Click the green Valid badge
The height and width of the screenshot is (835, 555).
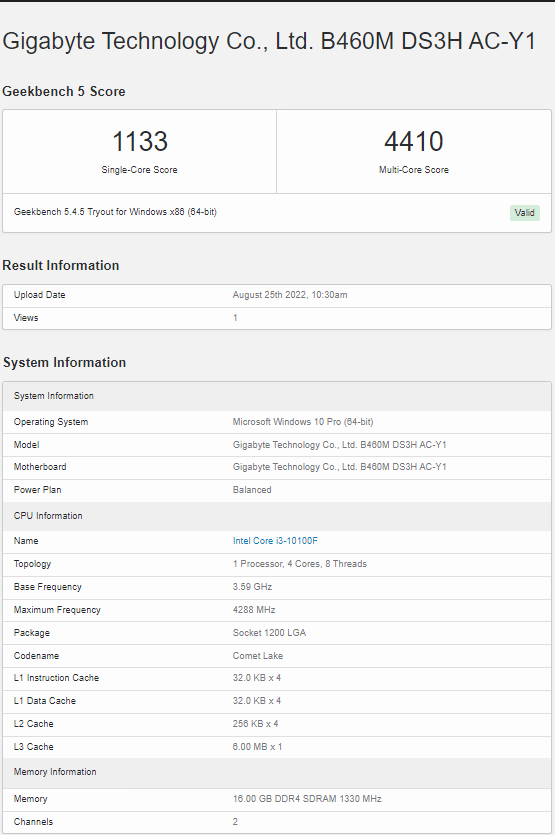click(x=525, y=213)
